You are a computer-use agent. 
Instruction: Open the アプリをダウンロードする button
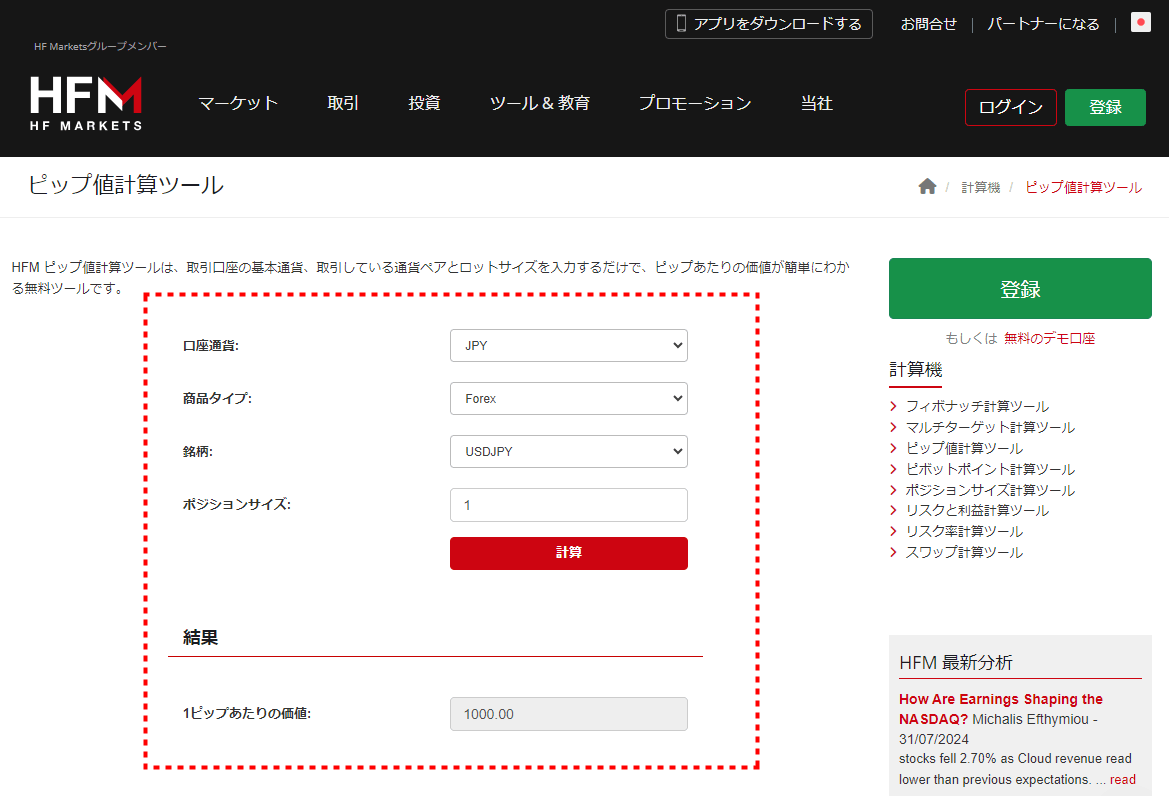point(769,24)
